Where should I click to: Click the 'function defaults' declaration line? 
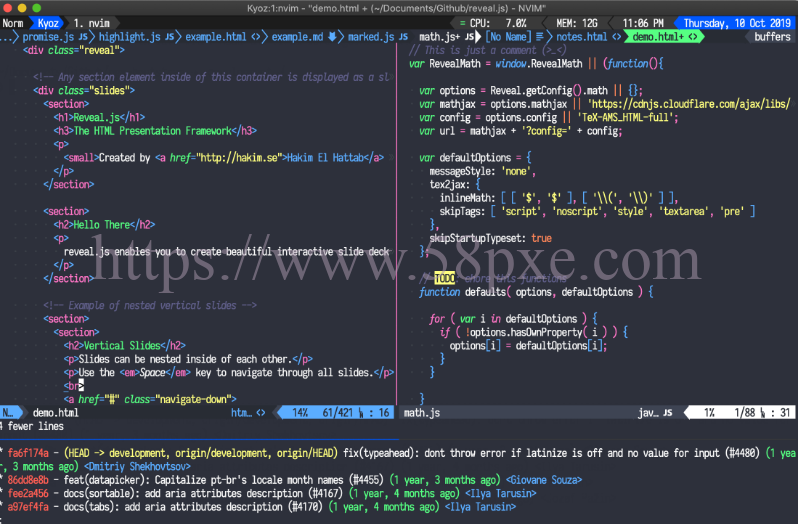[x=536, y=292]
